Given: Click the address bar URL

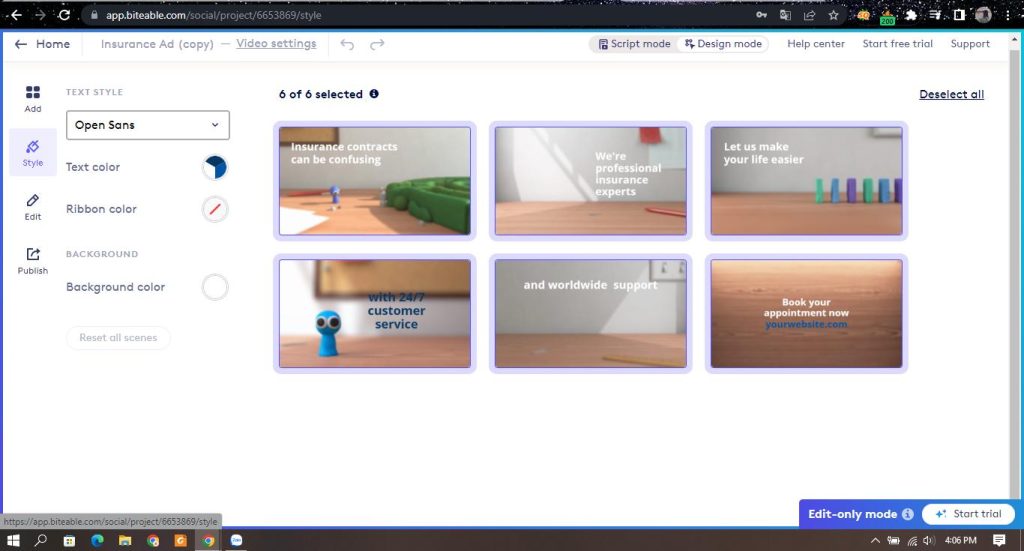Looking at the screenshot, I should click(x=214, y=14).
